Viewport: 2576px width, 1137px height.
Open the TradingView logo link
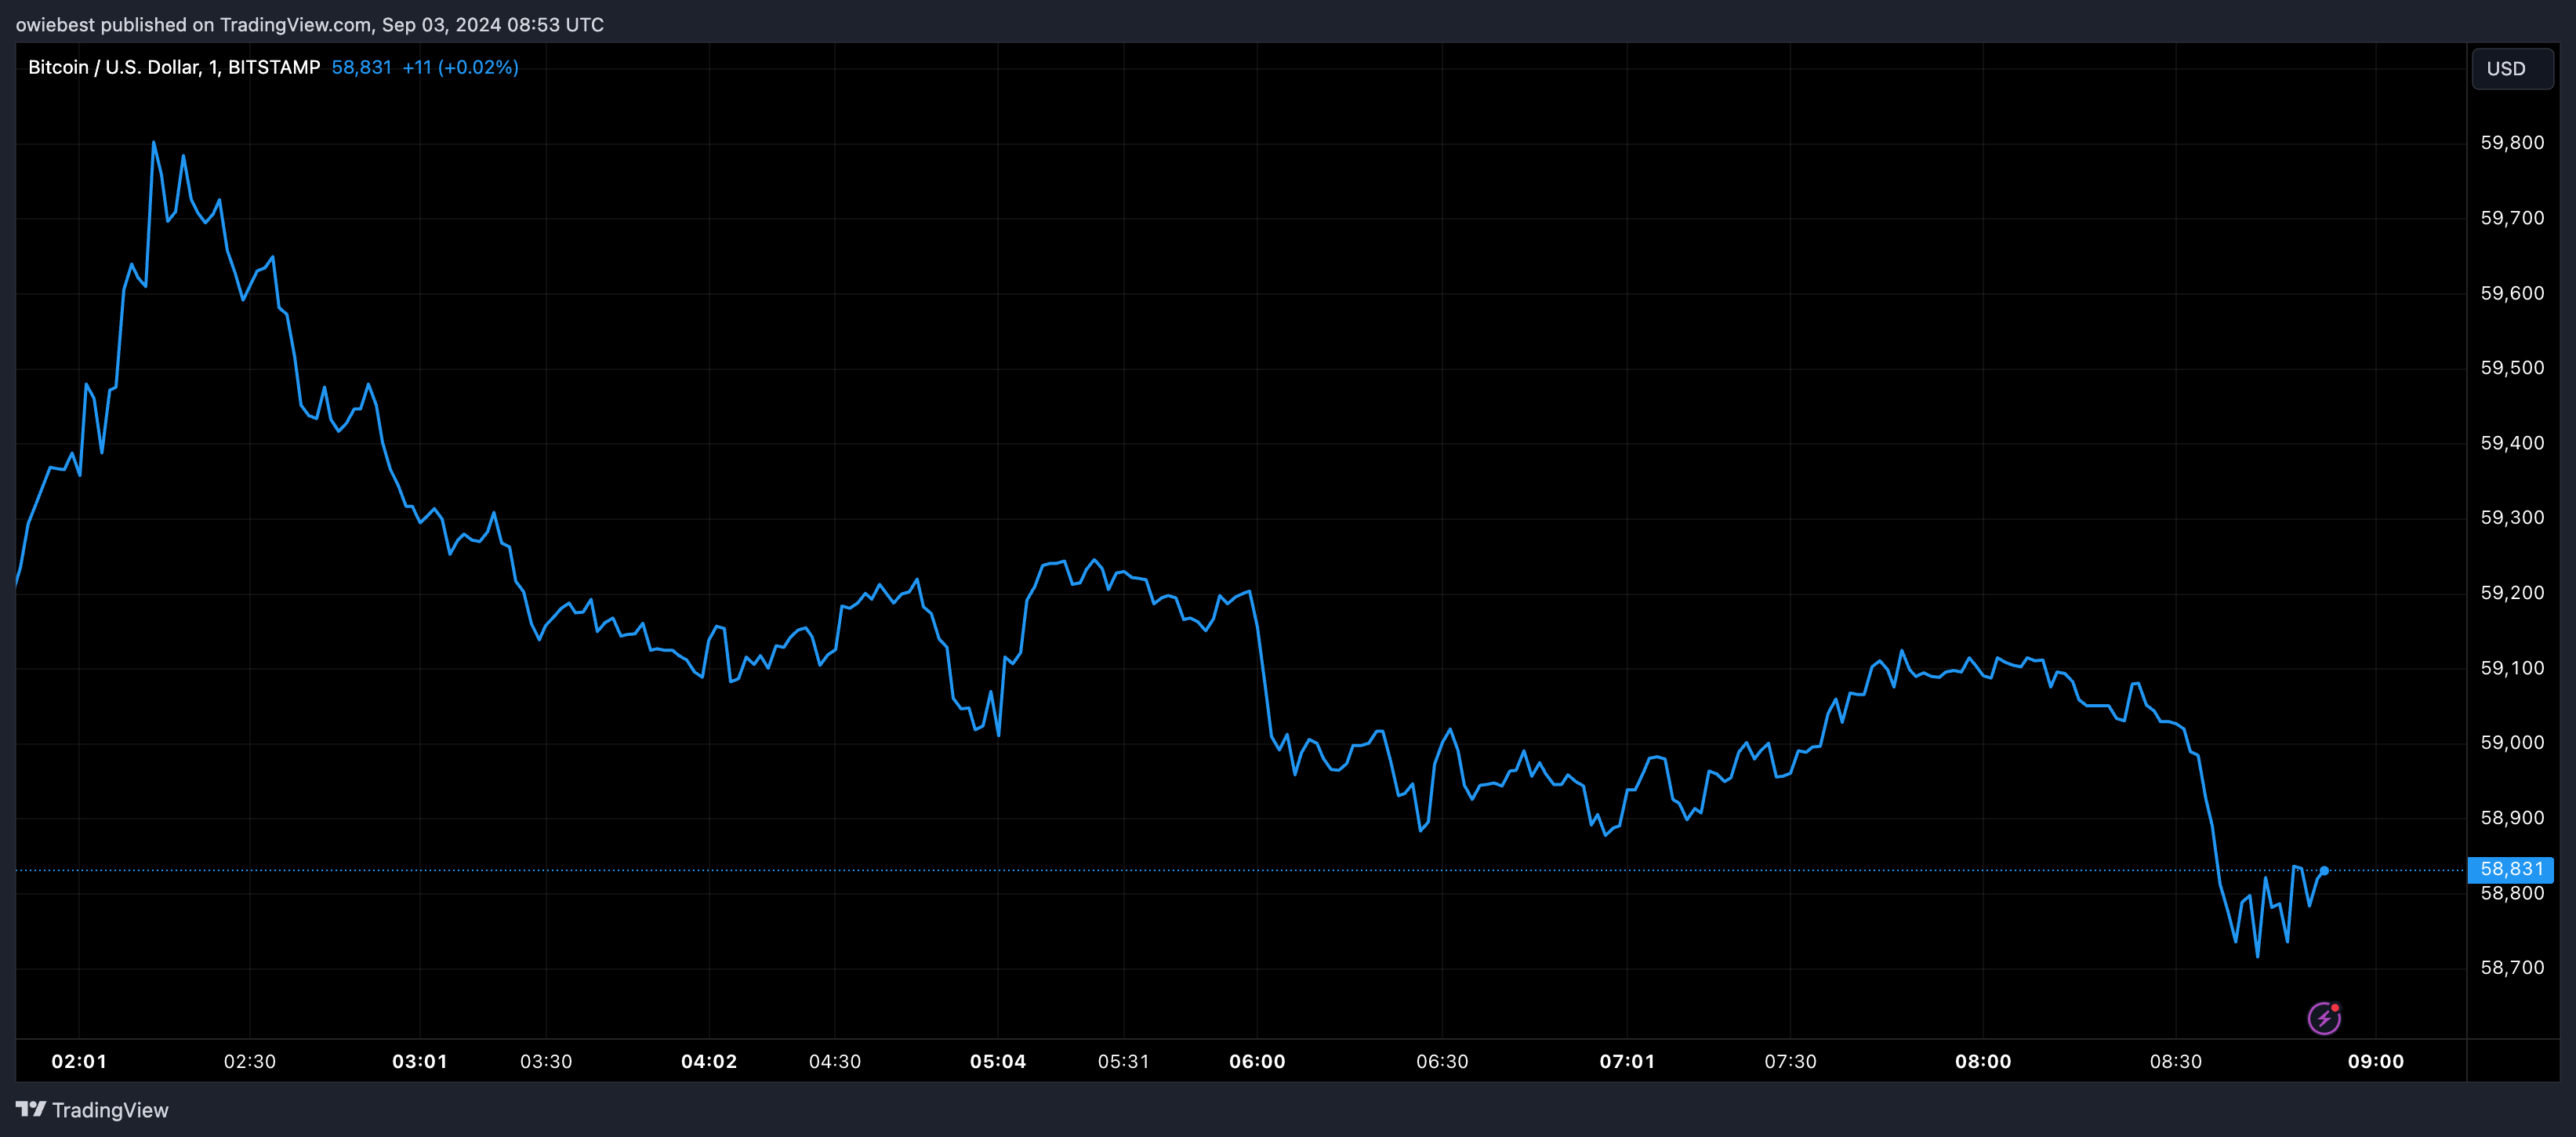click(92, 1110)
